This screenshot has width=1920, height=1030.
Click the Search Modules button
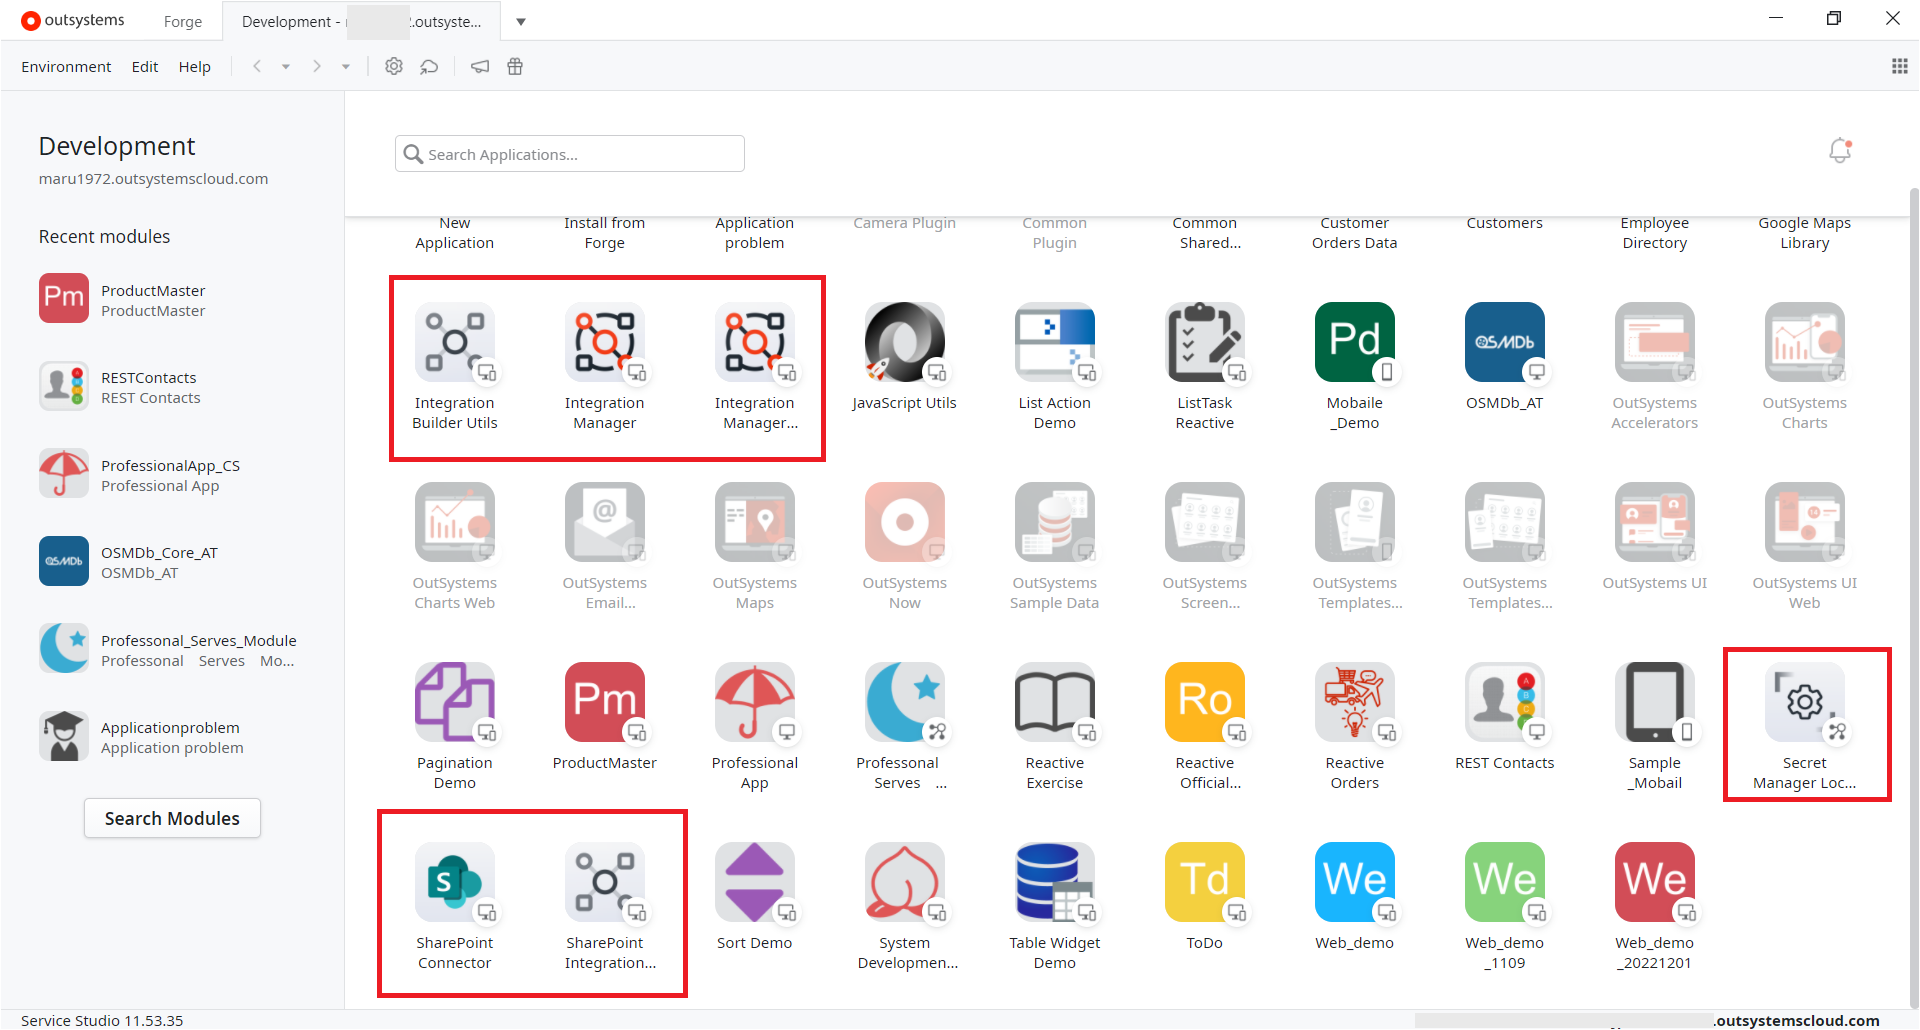pos(172,818)
